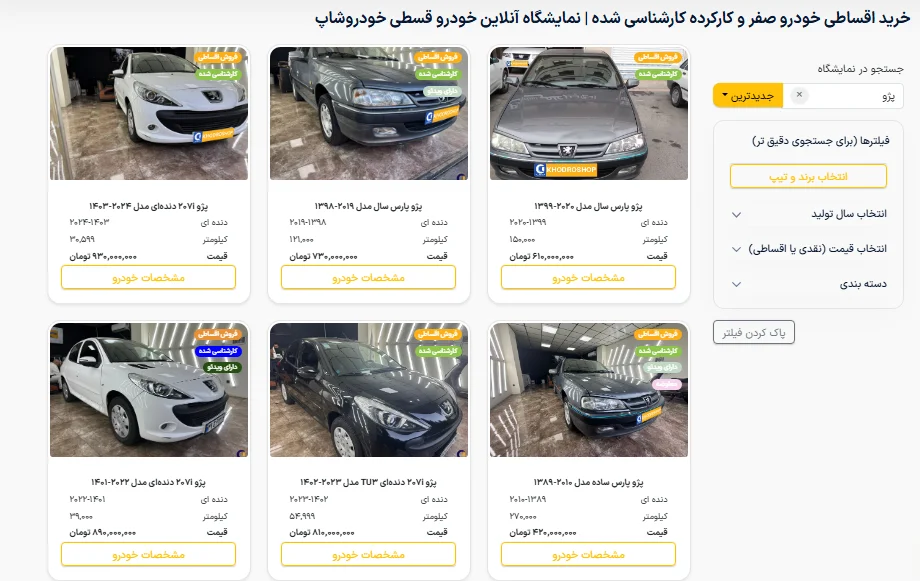Open the title link پژو 207 دنده‌ای TU3 مدل 2023
The image size is (920, 581).
368,482
